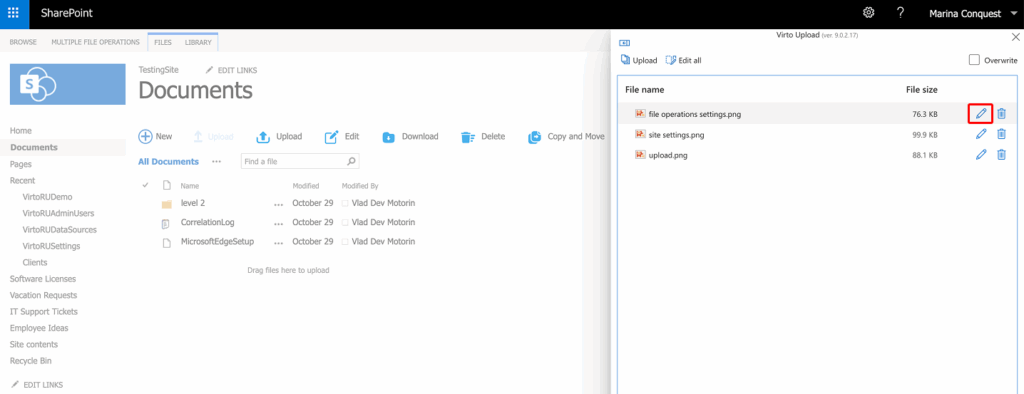Screen dimensions: 1024x394
Task: Click EDIT LINKS below left navigation
Action: [37, 385]
